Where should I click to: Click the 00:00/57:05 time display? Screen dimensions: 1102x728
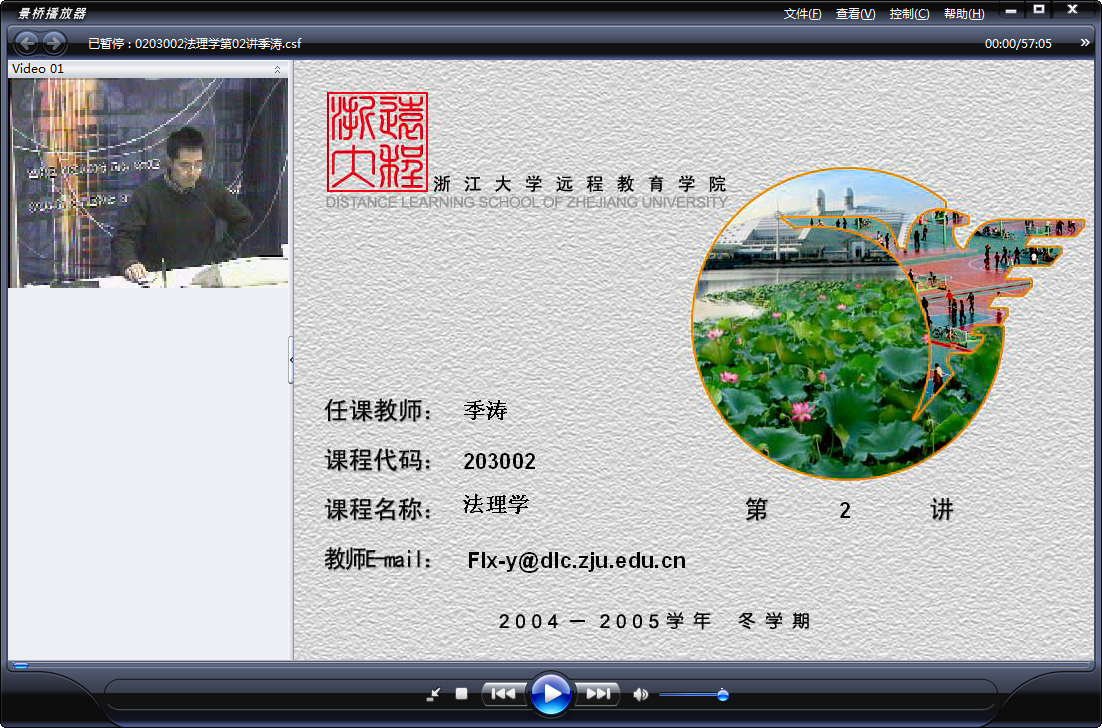pos(1018,44)
